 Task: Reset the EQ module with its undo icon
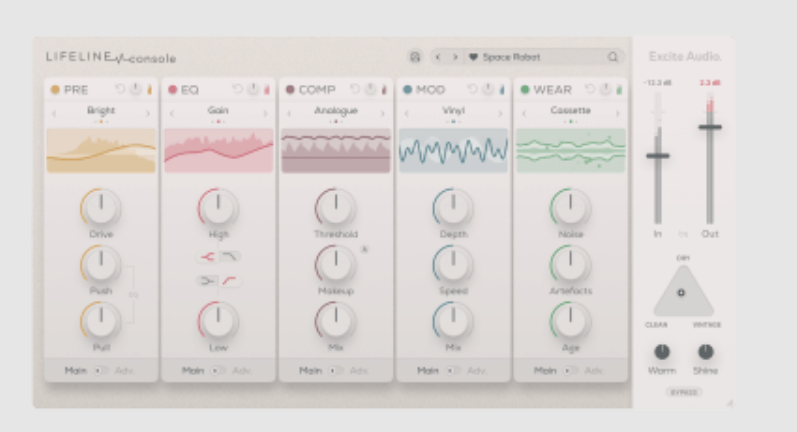pos(238,89)
